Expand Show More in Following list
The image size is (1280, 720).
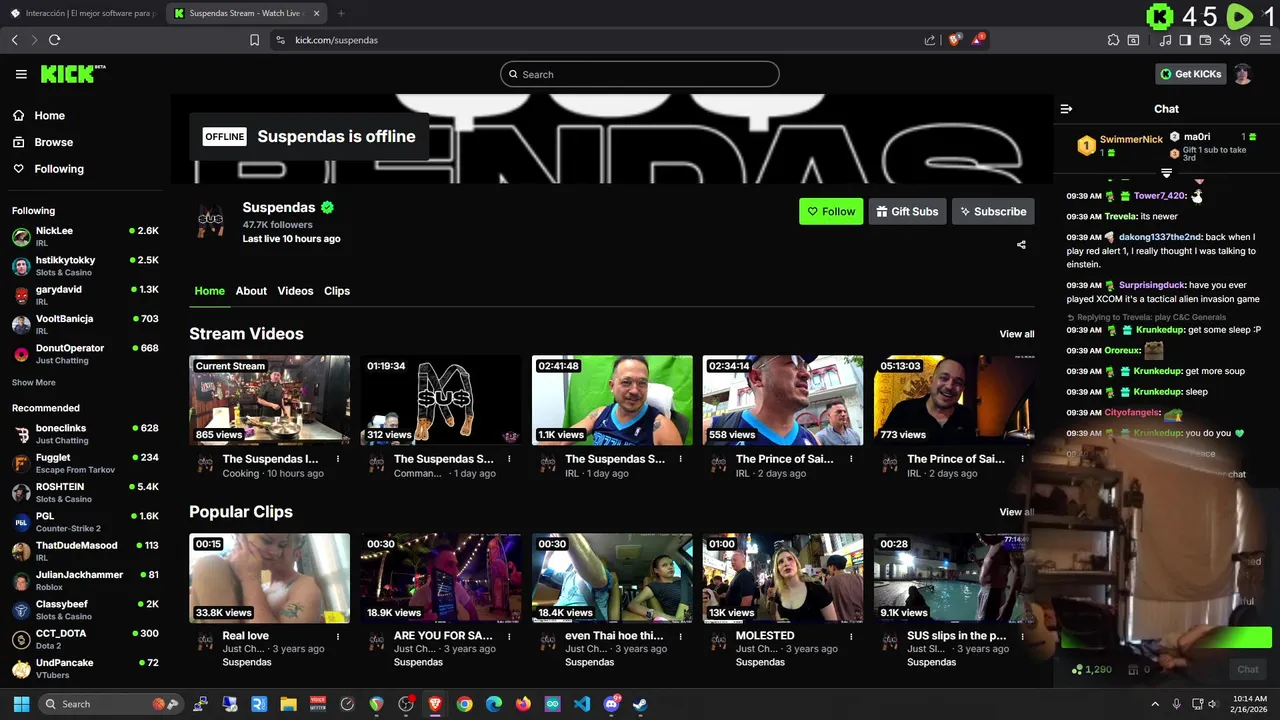pyautogui.click(x=33, y=383)
